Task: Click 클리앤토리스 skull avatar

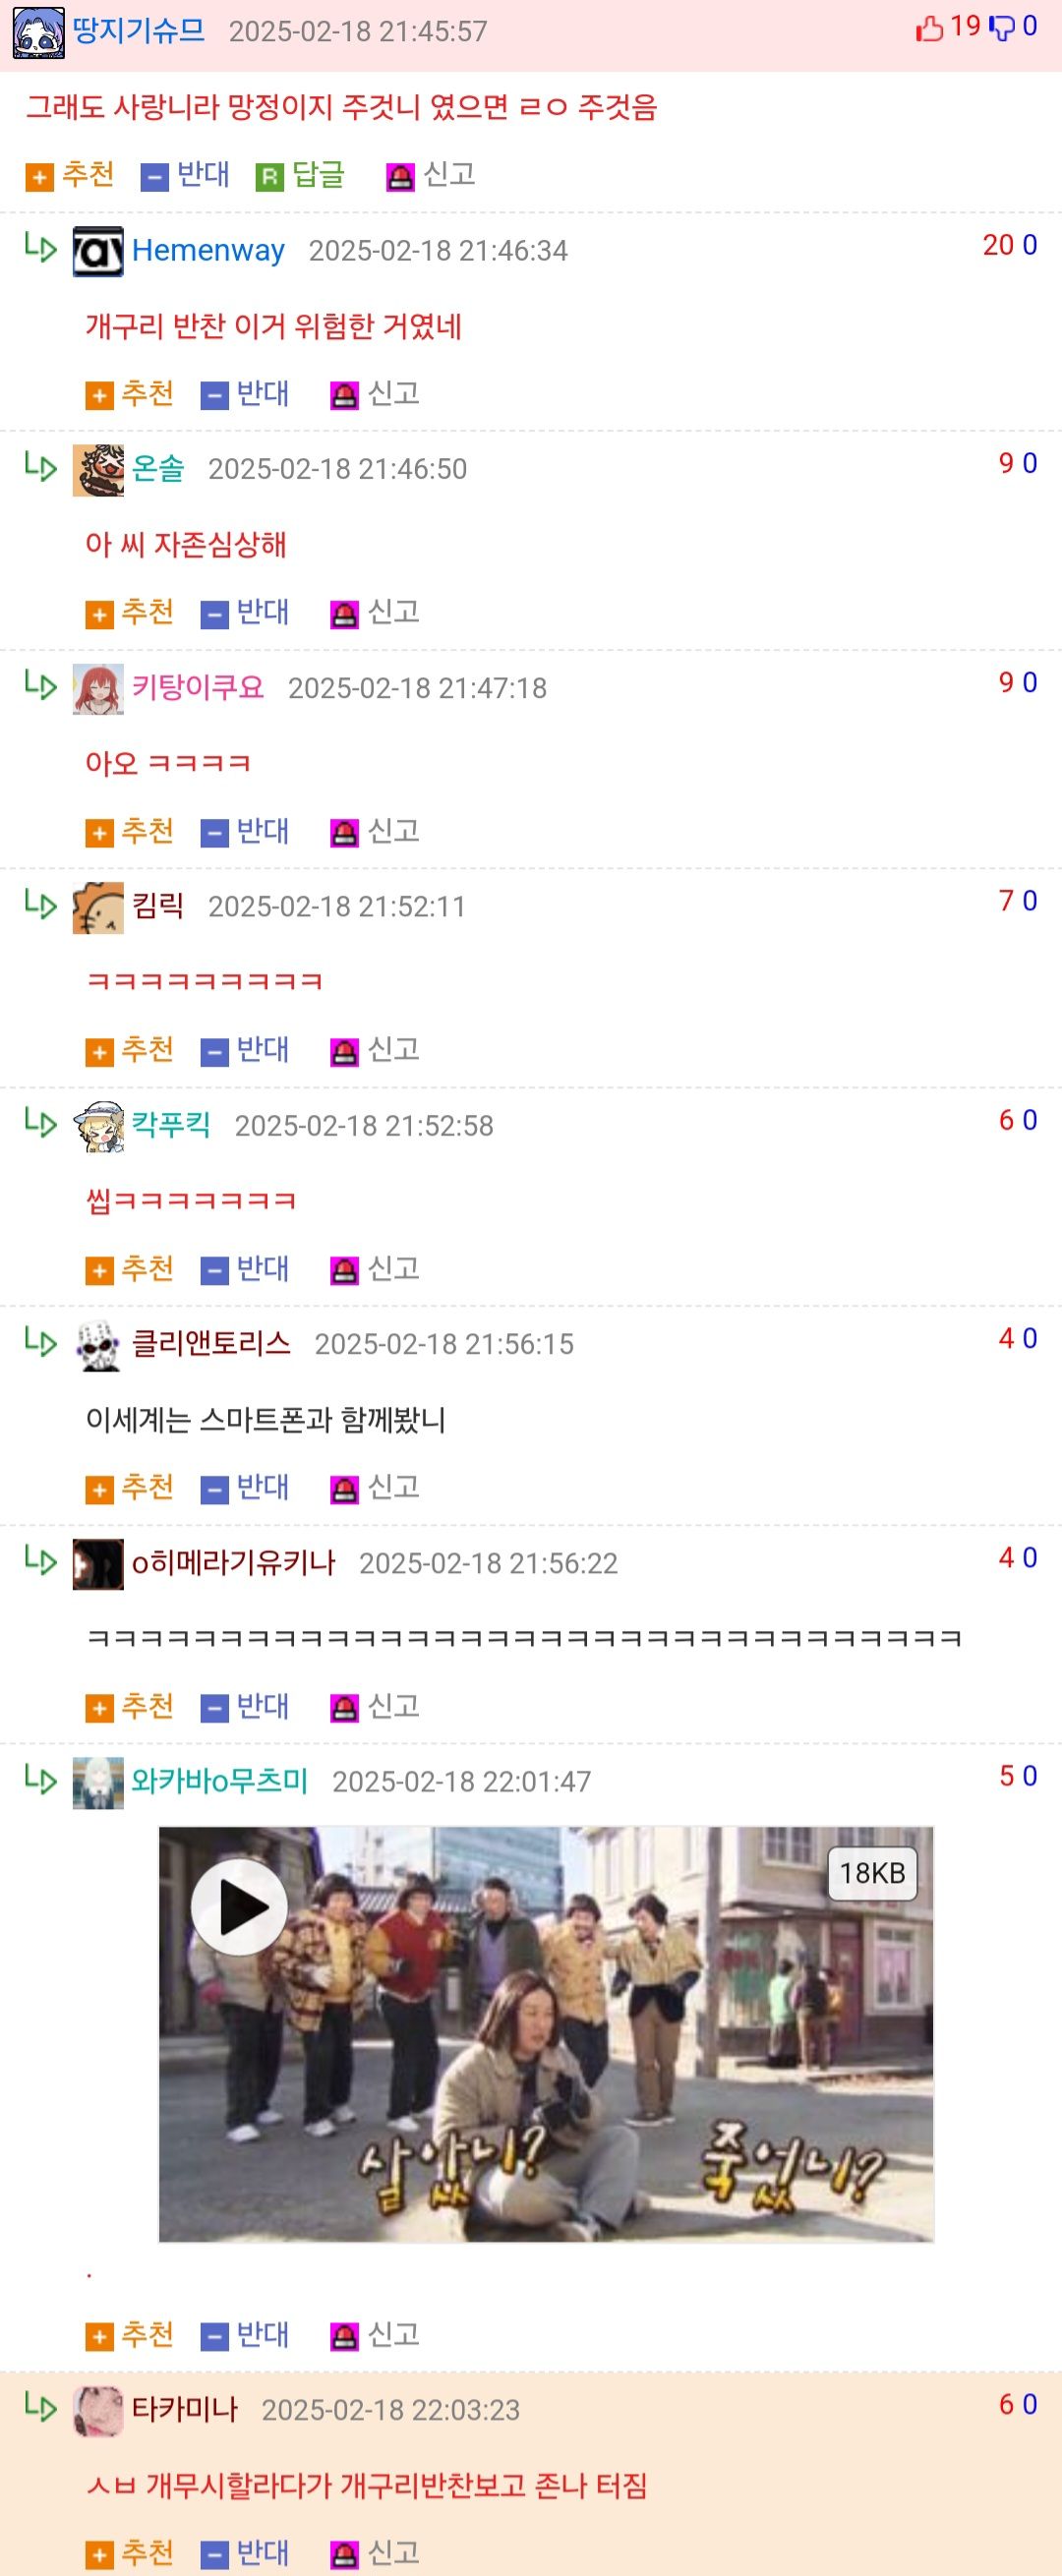Action: tap(98, 1345)
